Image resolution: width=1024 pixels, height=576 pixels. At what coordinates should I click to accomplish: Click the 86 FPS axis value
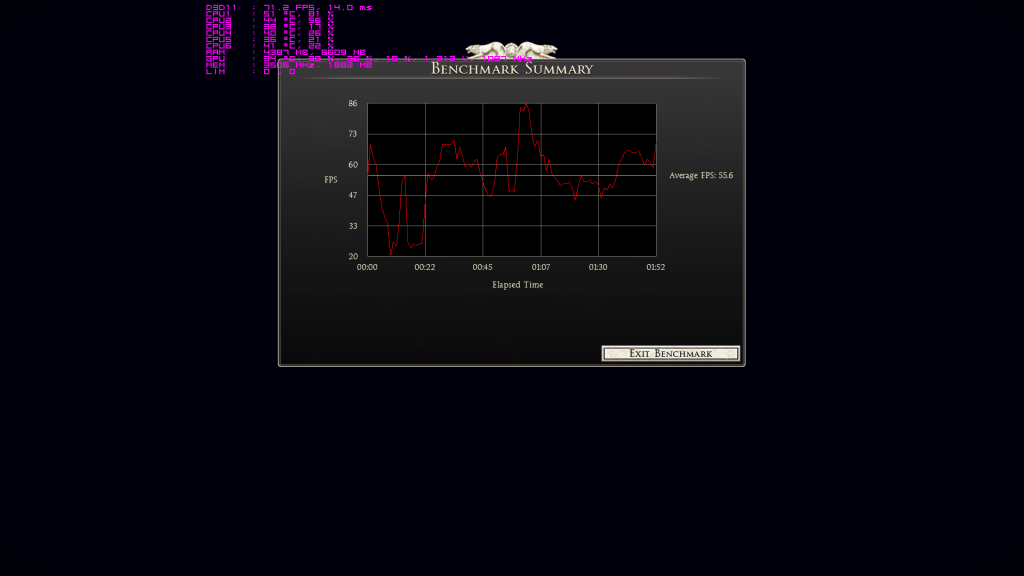click(x=352, y=104)
